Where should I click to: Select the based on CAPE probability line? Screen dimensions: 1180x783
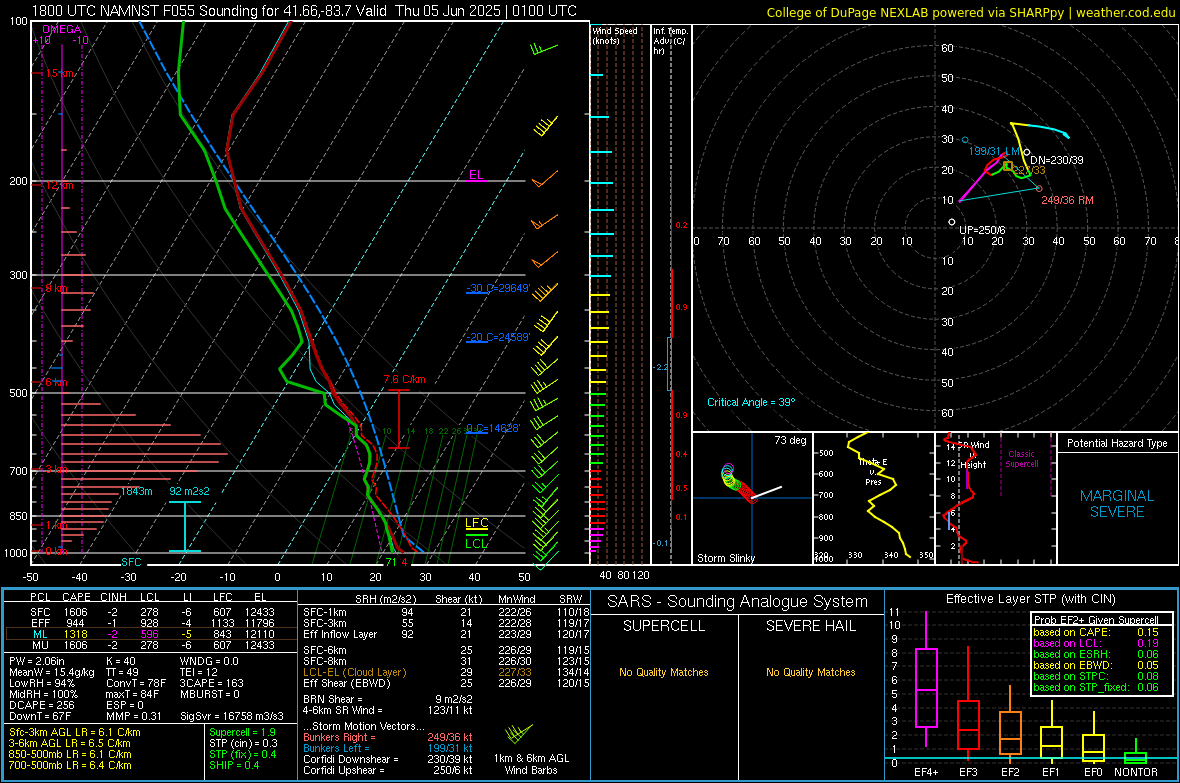click(1096, 632)
